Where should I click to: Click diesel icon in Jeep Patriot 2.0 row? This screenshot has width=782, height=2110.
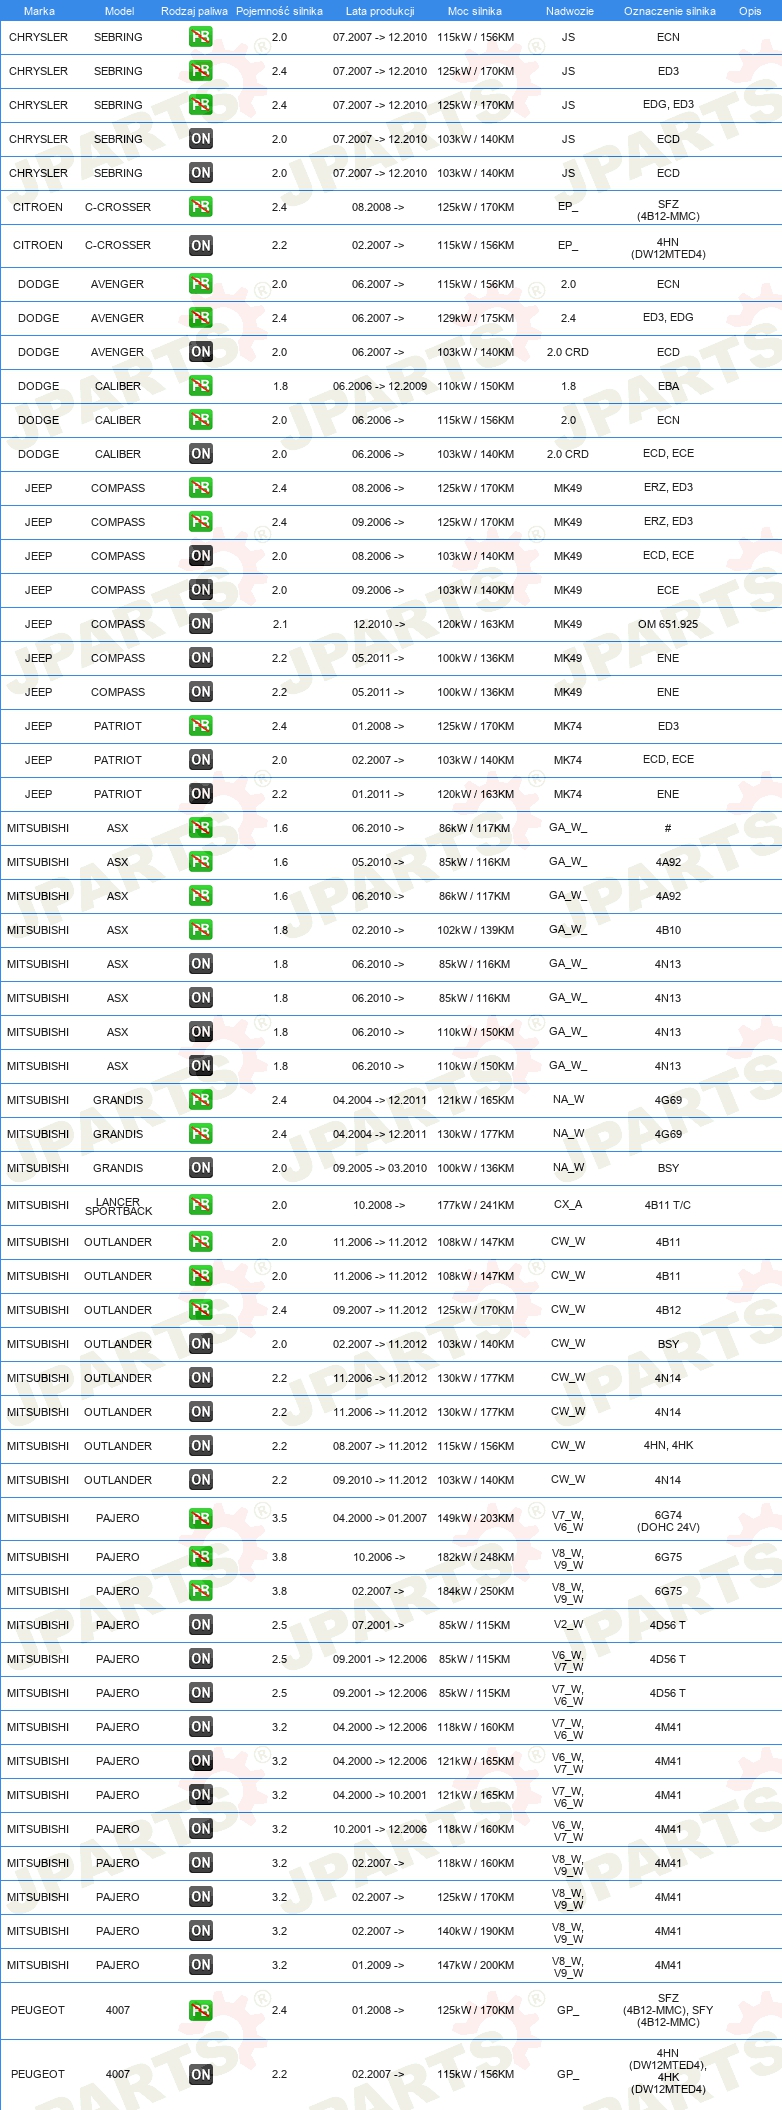tap(201, 760)
